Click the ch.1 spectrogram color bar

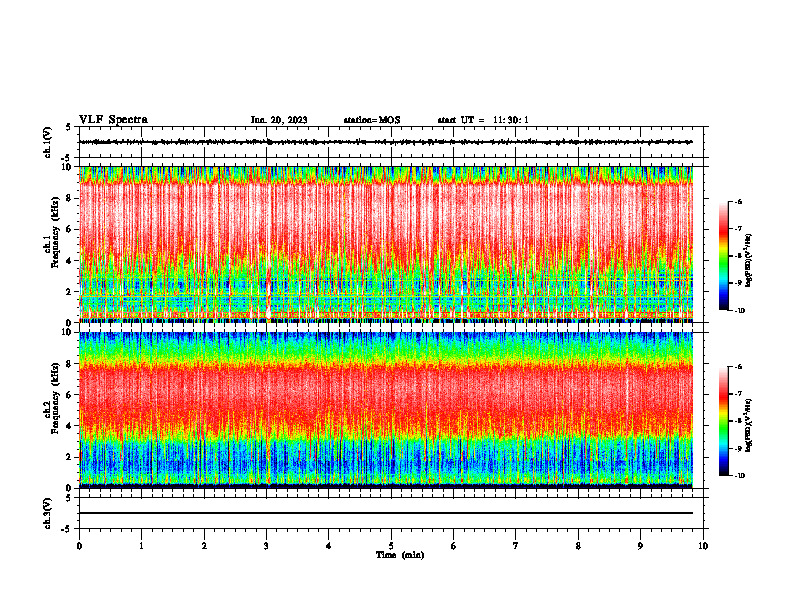(723, 256)
